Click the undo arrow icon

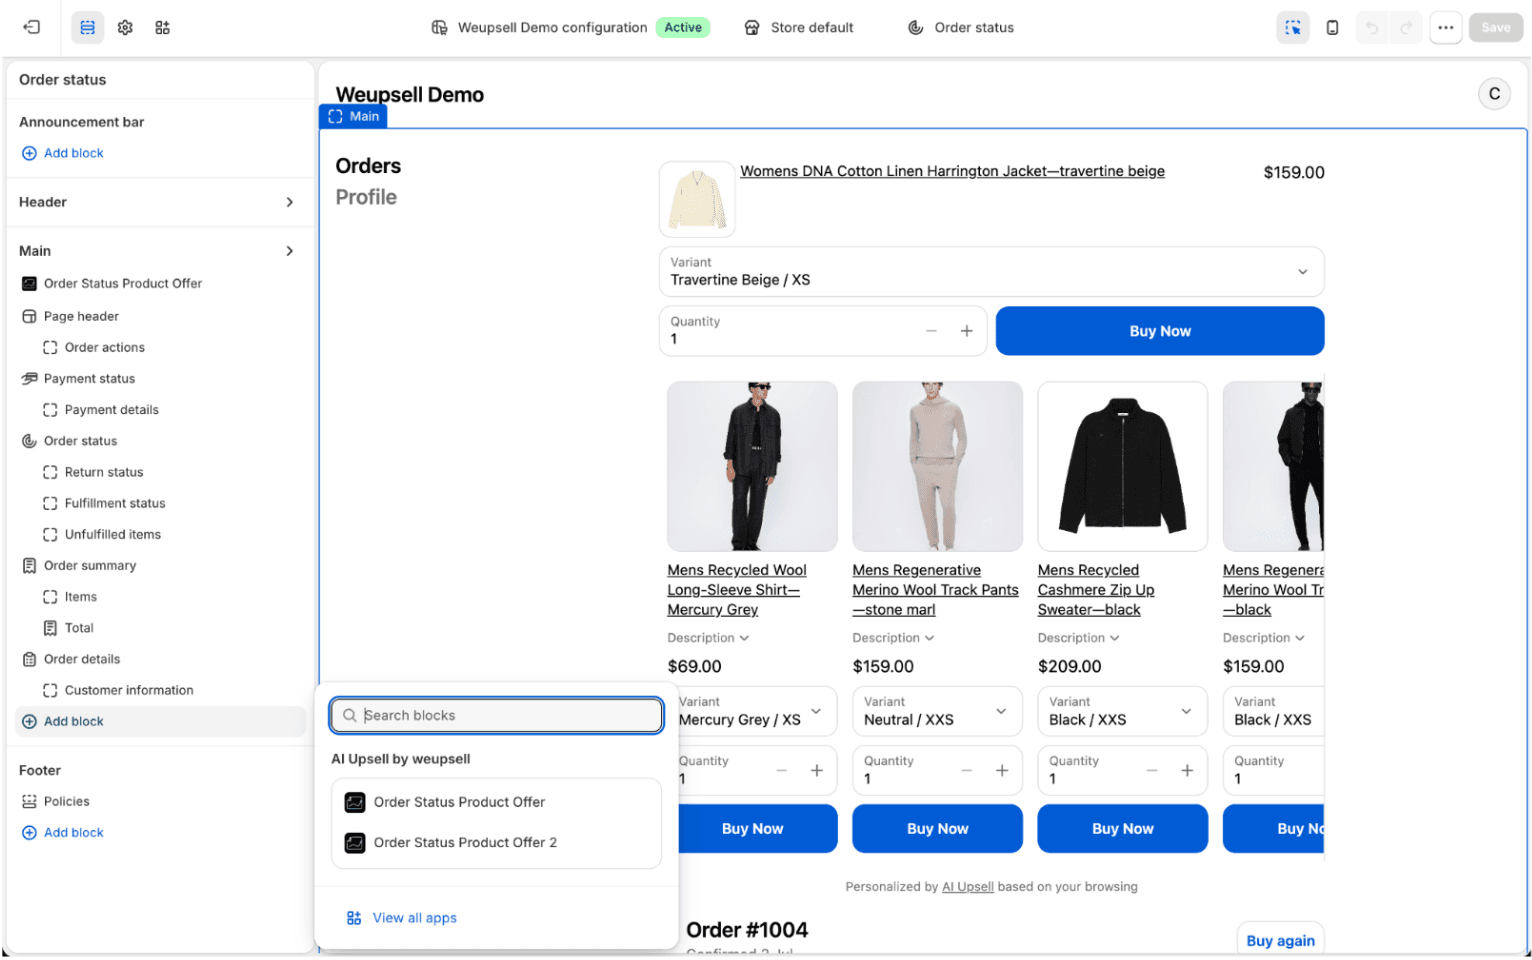pyautogui.click(x=1372, y=28)
